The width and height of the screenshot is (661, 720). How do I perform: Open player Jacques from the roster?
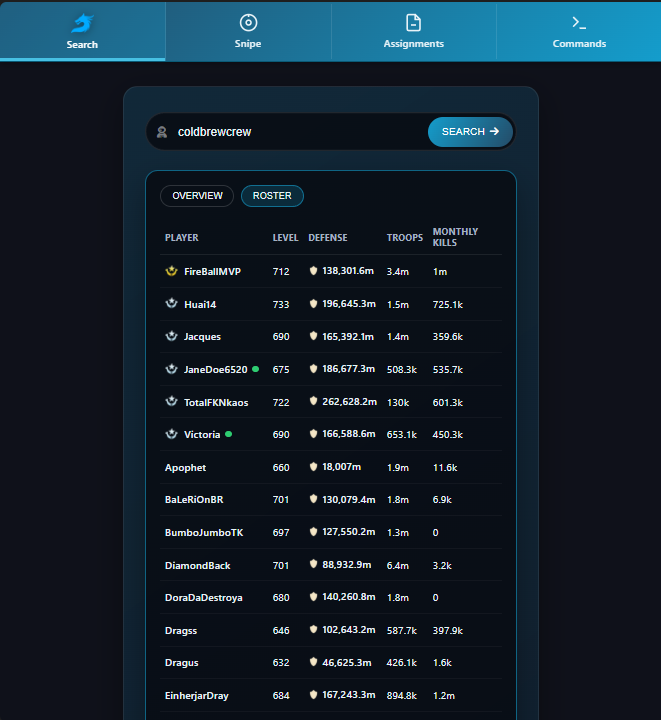(x=202, y=337)
